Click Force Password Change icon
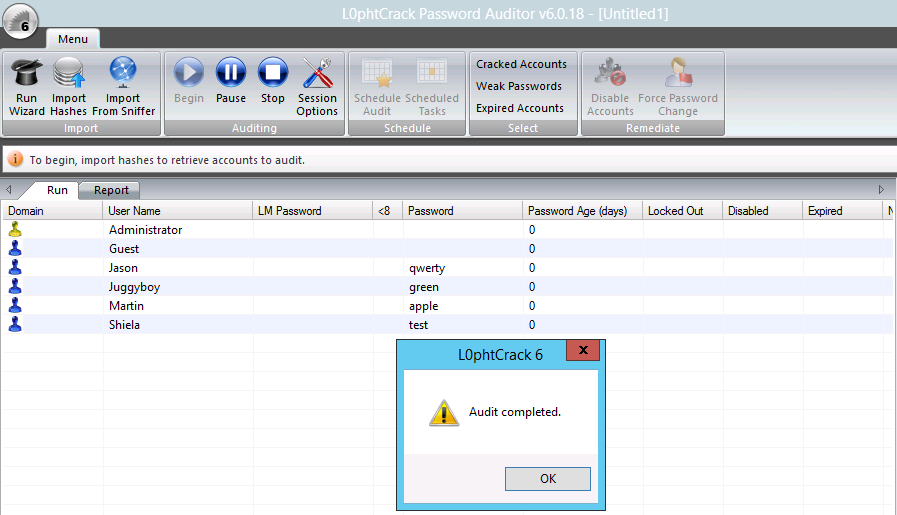The image size is (897, 515). [678, 72]
